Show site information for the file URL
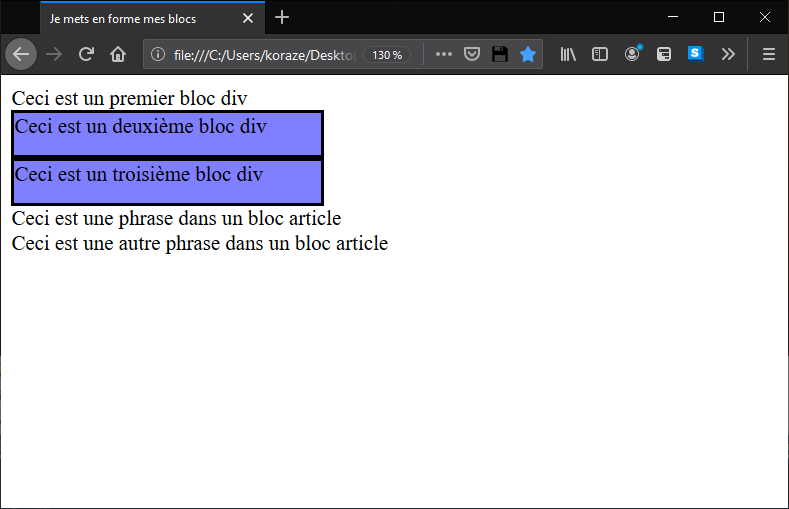This screenshot has height=509, width=789. (157, 54)
